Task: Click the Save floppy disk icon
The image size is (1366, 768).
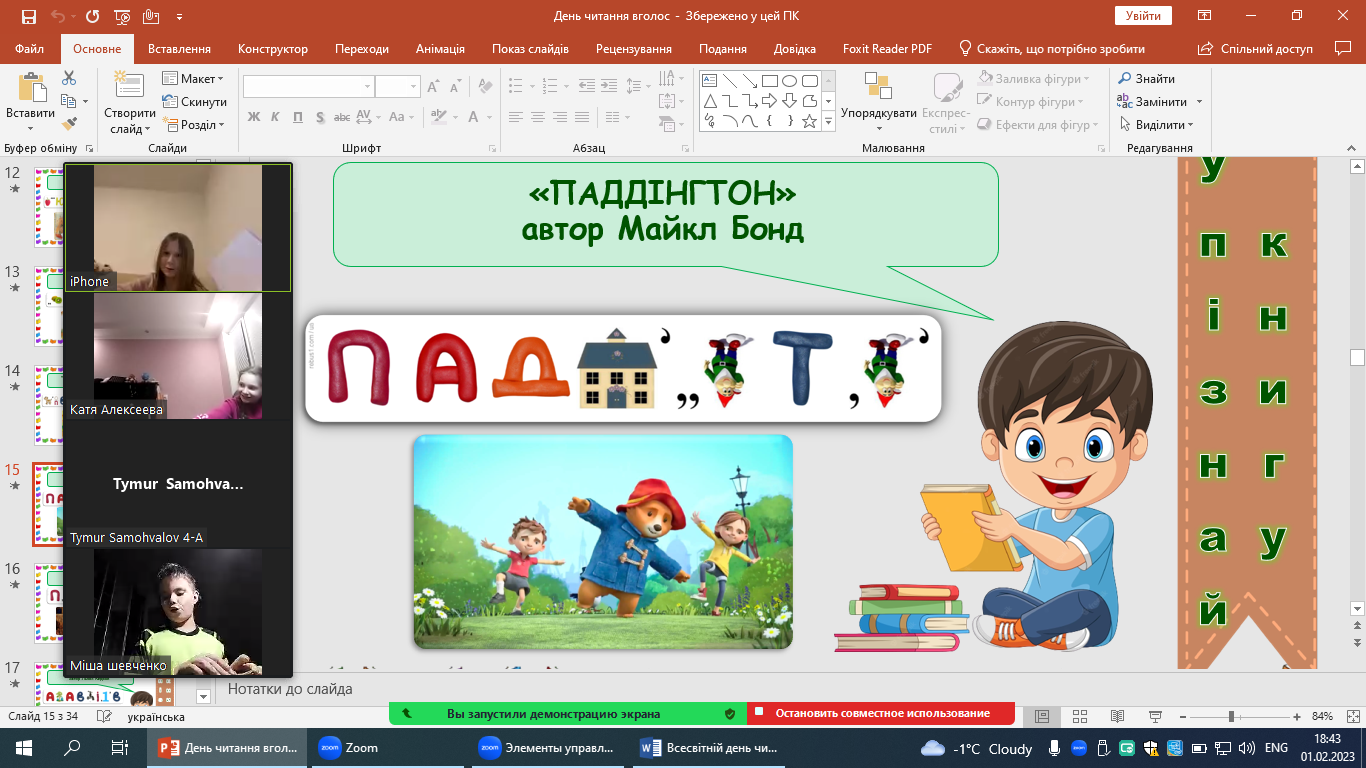Action: (28, 16)
